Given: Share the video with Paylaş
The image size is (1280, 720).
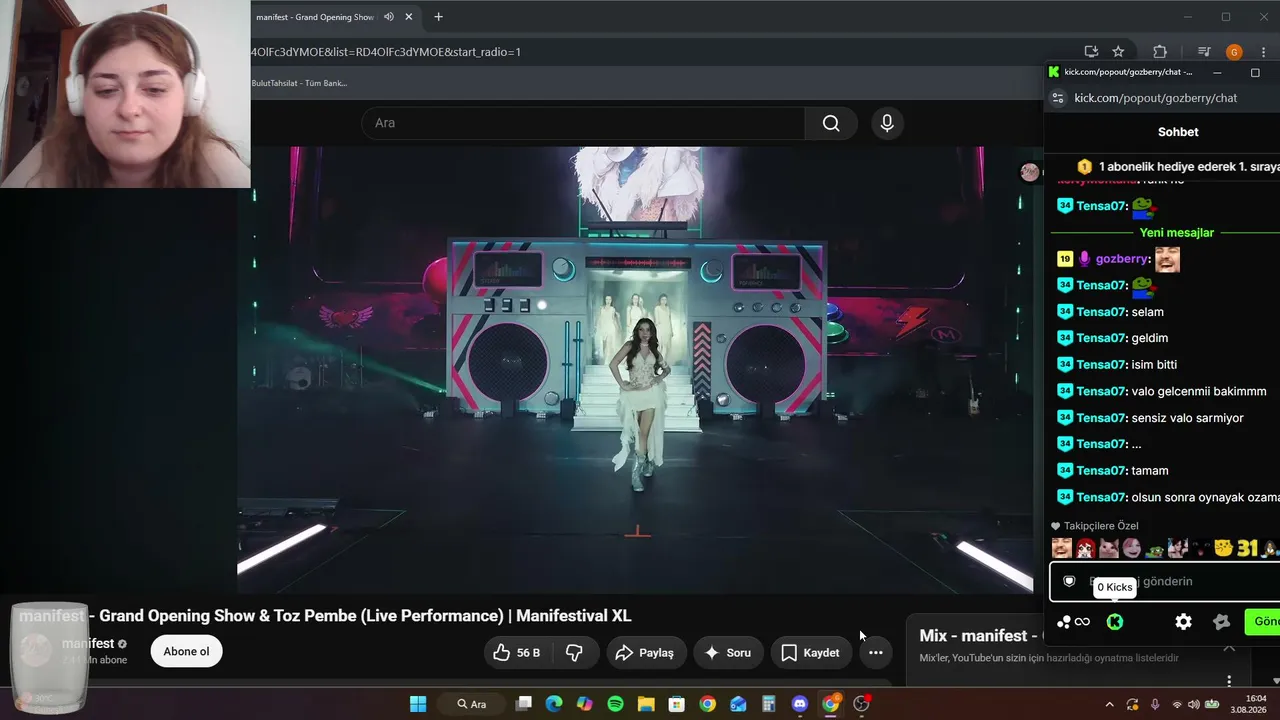Looking at the screenshot, I should coord(644,653).
